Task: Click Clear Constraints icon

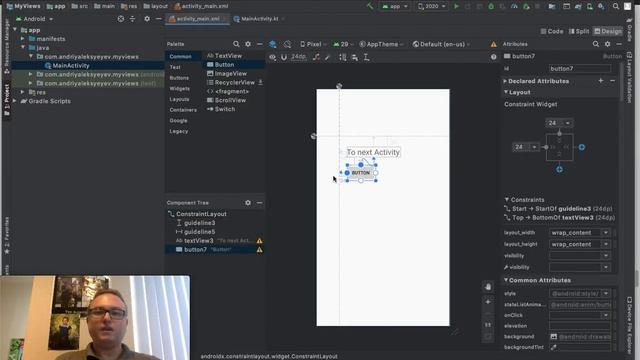Action: tap(316, 57)
